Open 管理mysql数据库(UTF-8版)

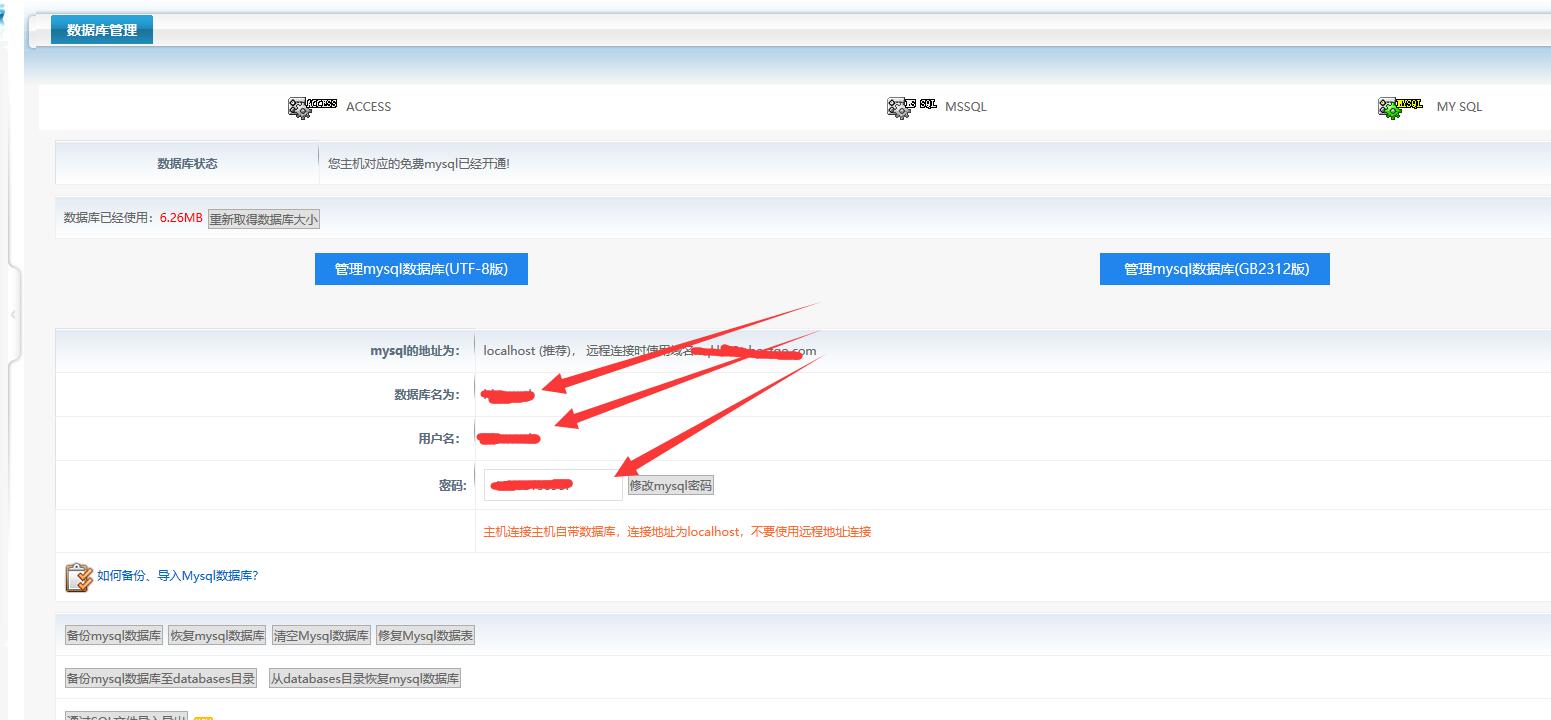[421, 269]
